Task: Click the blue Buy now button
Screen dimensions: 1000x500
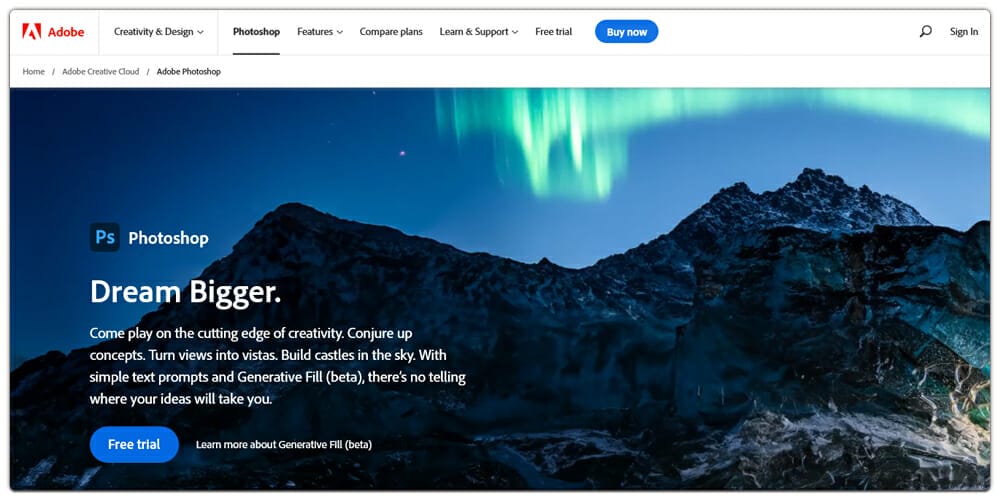Action: [x=626, y=32]
